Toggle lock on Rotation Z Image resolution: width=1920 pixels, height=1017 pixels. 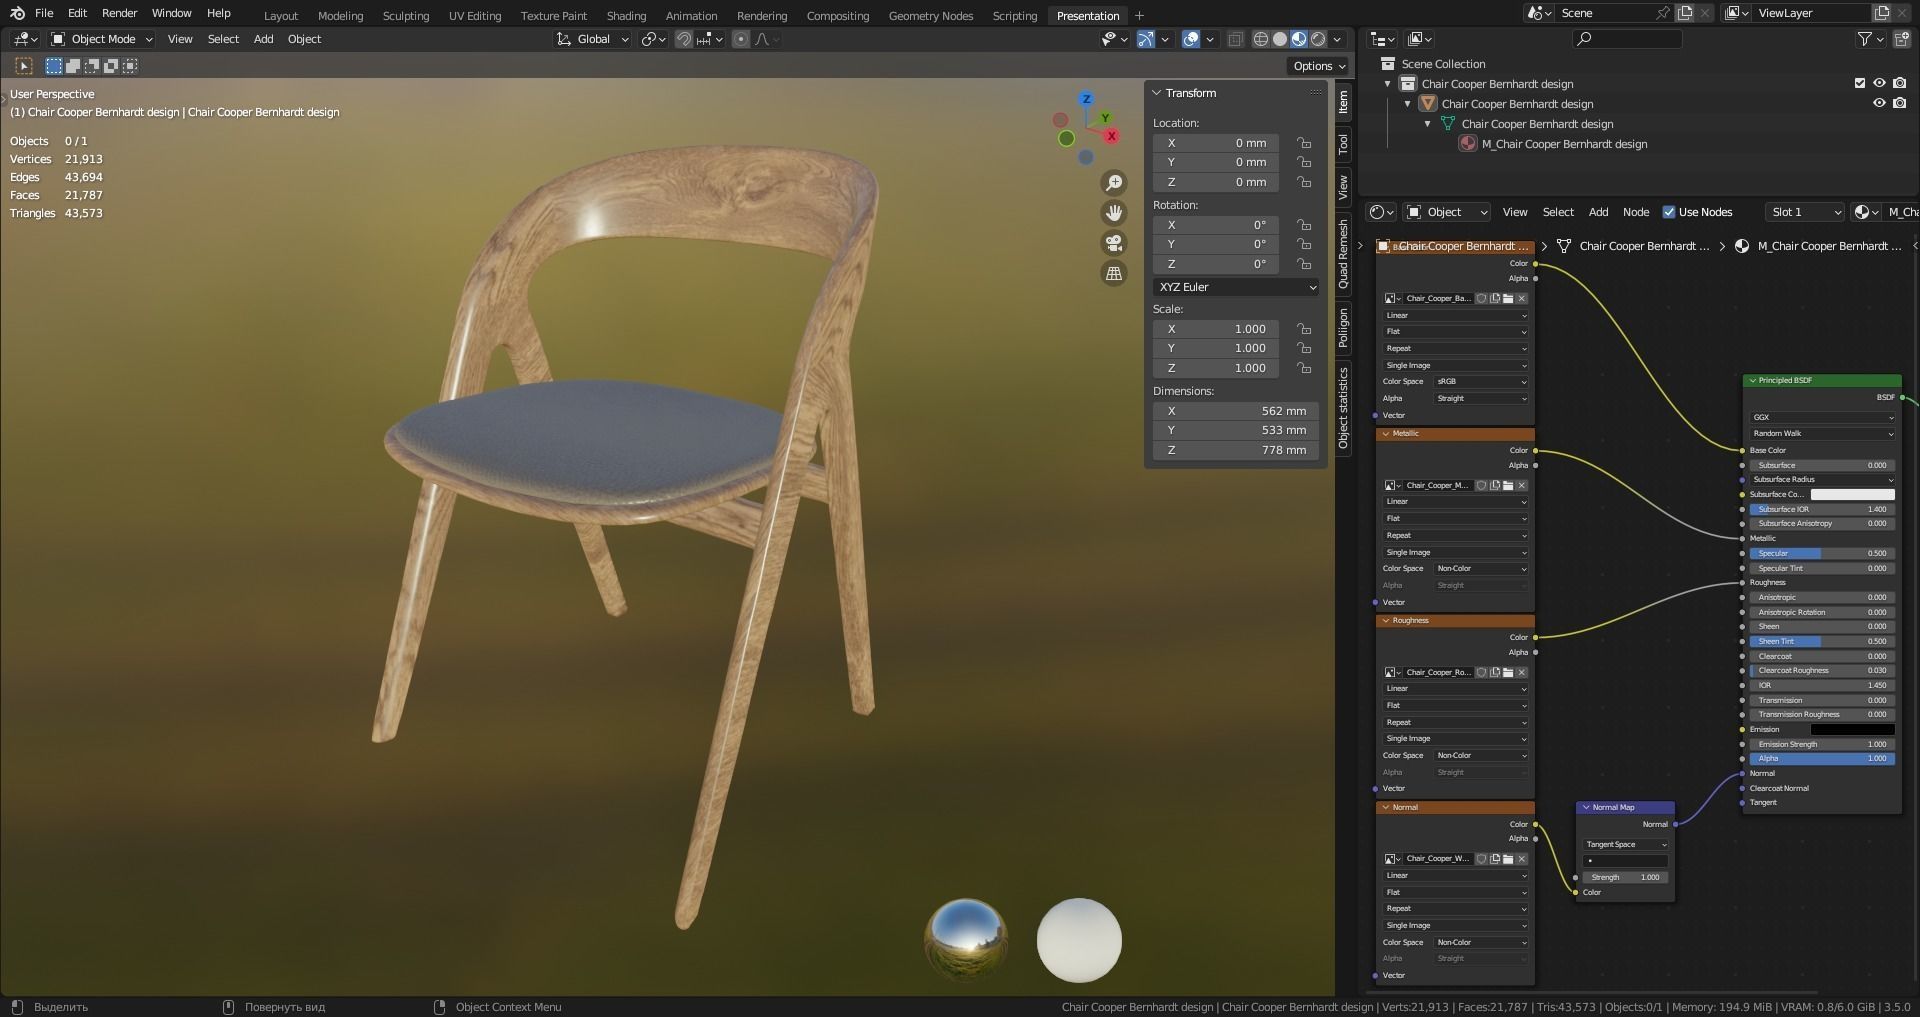(x=1304, y=264)
